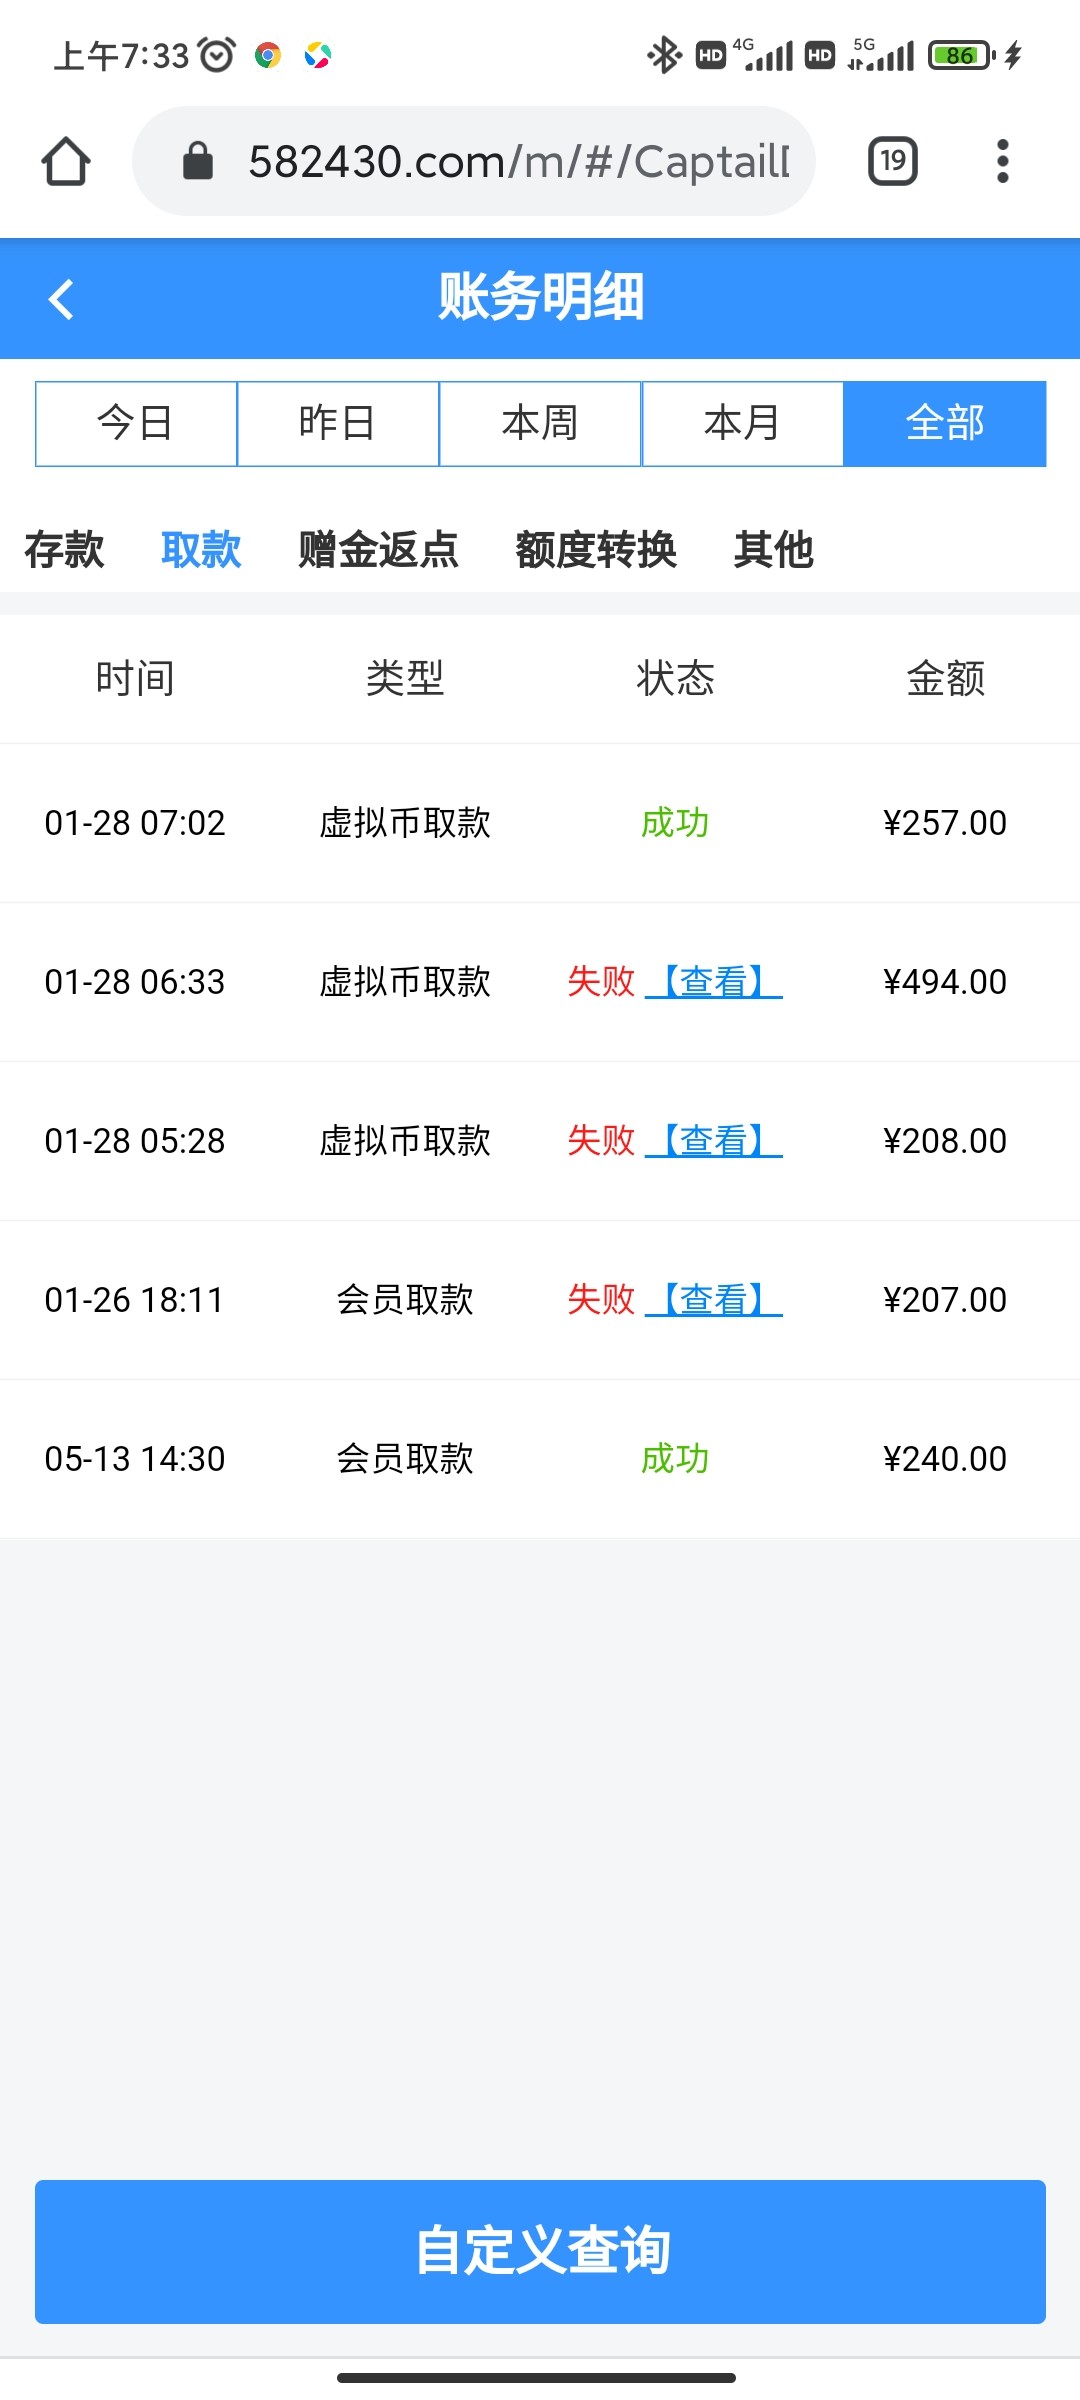
Task: Select the 昨日 date filter
Action: tap(338, 423)
